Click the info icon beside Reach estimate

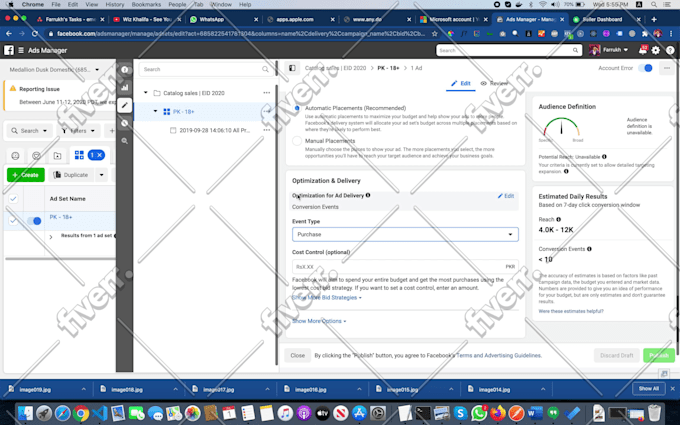coord(559,219)
